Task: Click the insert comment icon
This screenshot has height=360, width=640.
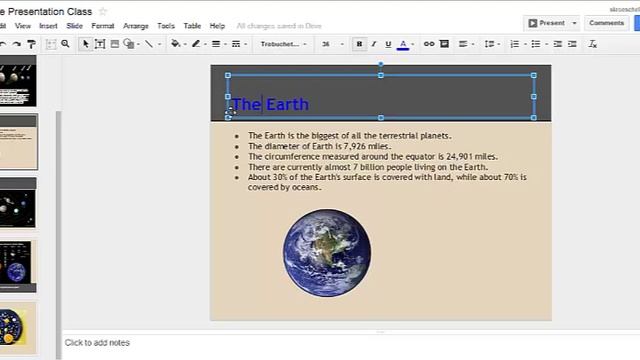Action: [444, 44]
